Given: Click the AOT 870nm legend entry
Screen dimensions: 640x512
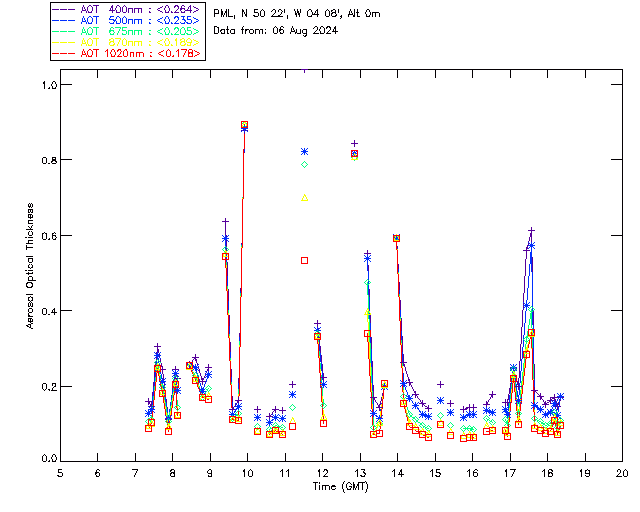Looking at the screenshot, I should pos(126,42).
